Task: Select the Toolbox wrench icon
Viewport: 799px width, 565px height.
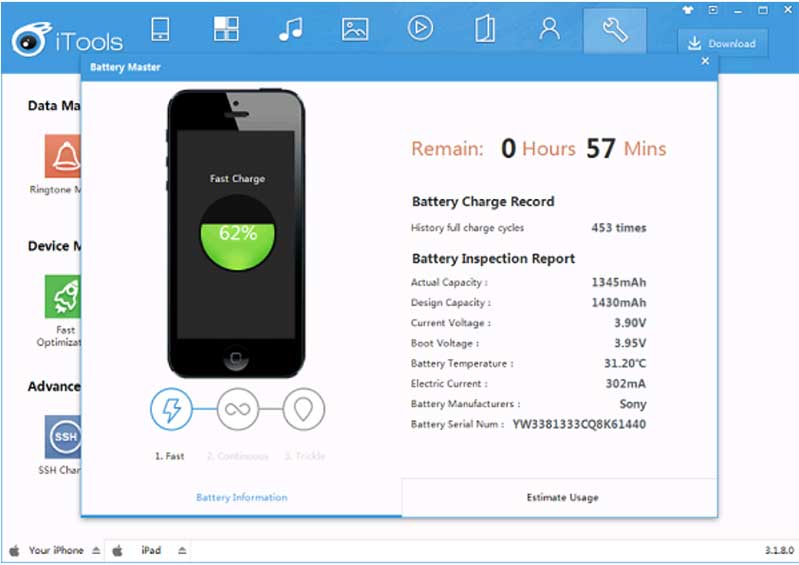Action: [x=615, y=30]
